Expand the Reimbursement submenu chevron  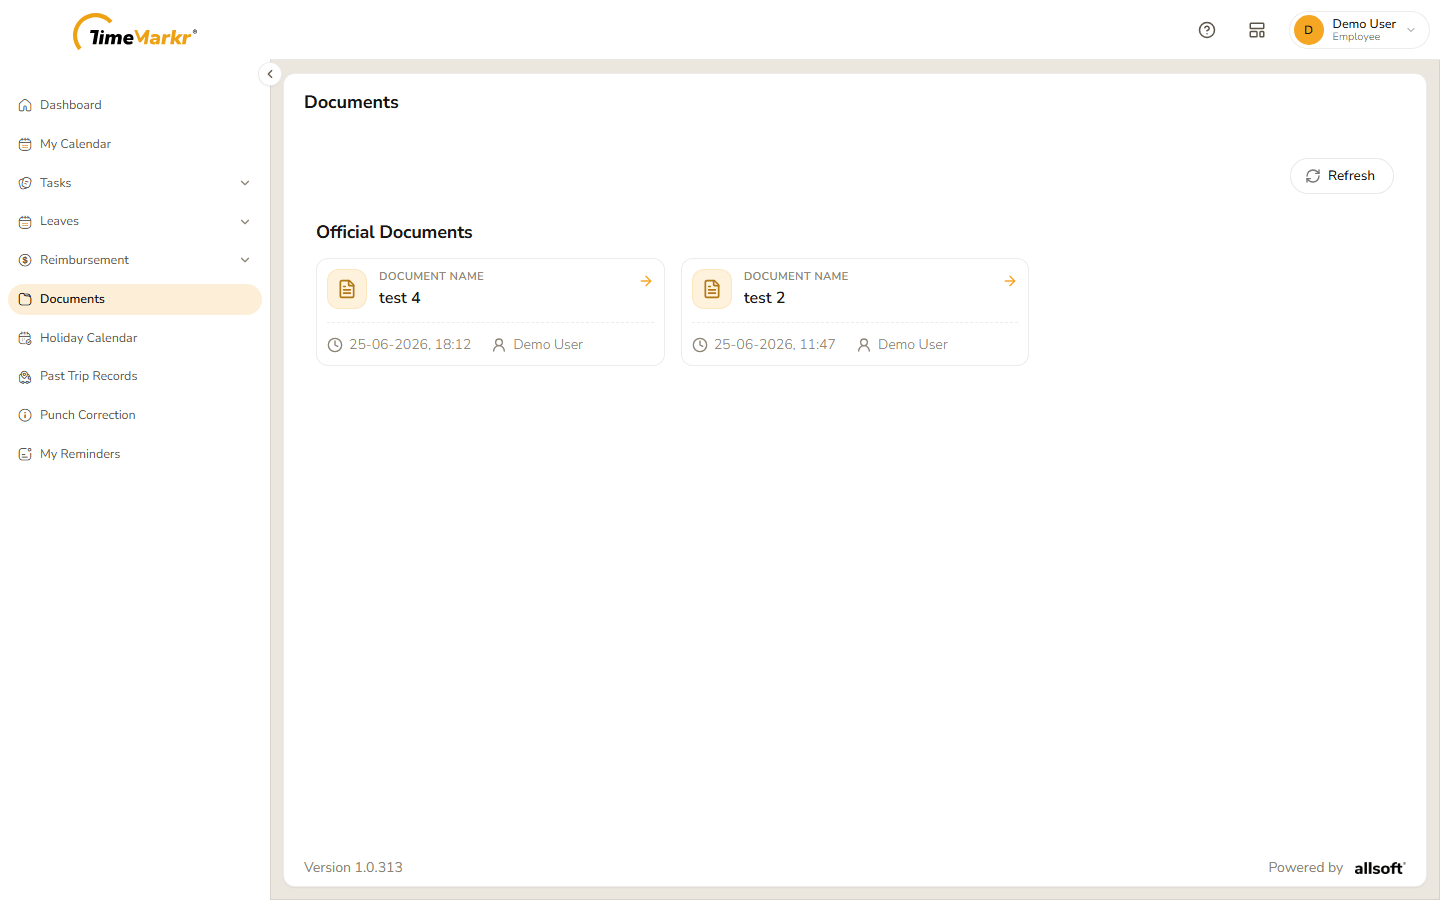245,260
